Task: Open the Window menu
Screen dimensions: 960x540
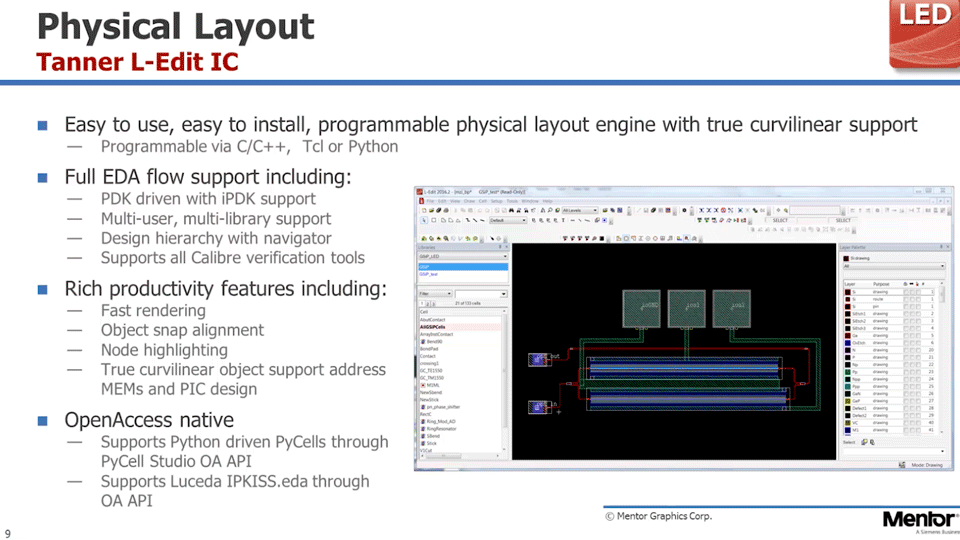Action: tap(530, 201)
